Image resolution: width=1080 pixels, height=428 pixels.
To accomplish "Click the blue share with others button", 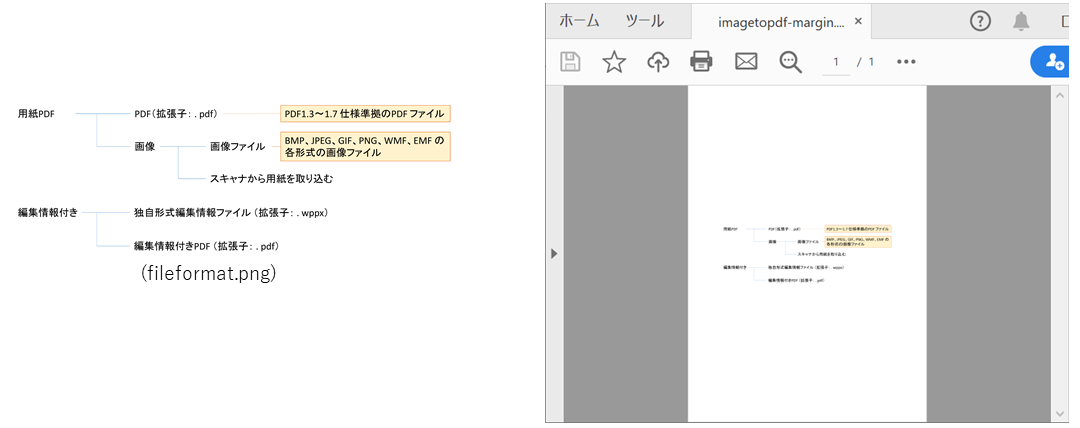I will [1054, 62].
